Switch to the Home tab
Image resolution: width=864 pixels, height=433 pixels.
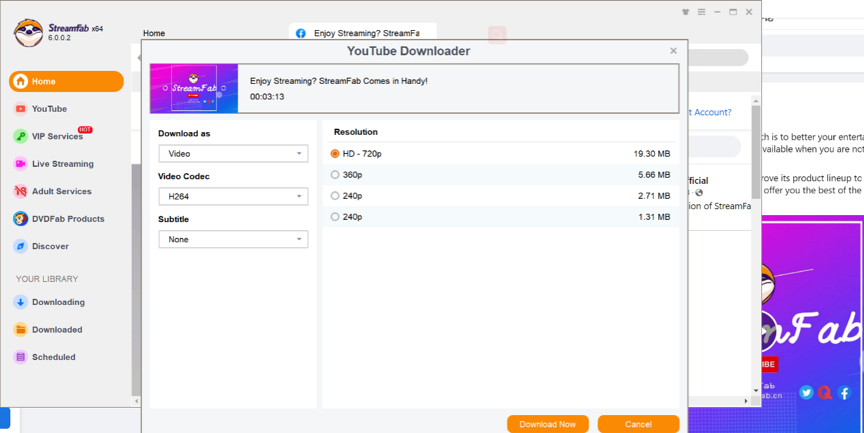154,33
